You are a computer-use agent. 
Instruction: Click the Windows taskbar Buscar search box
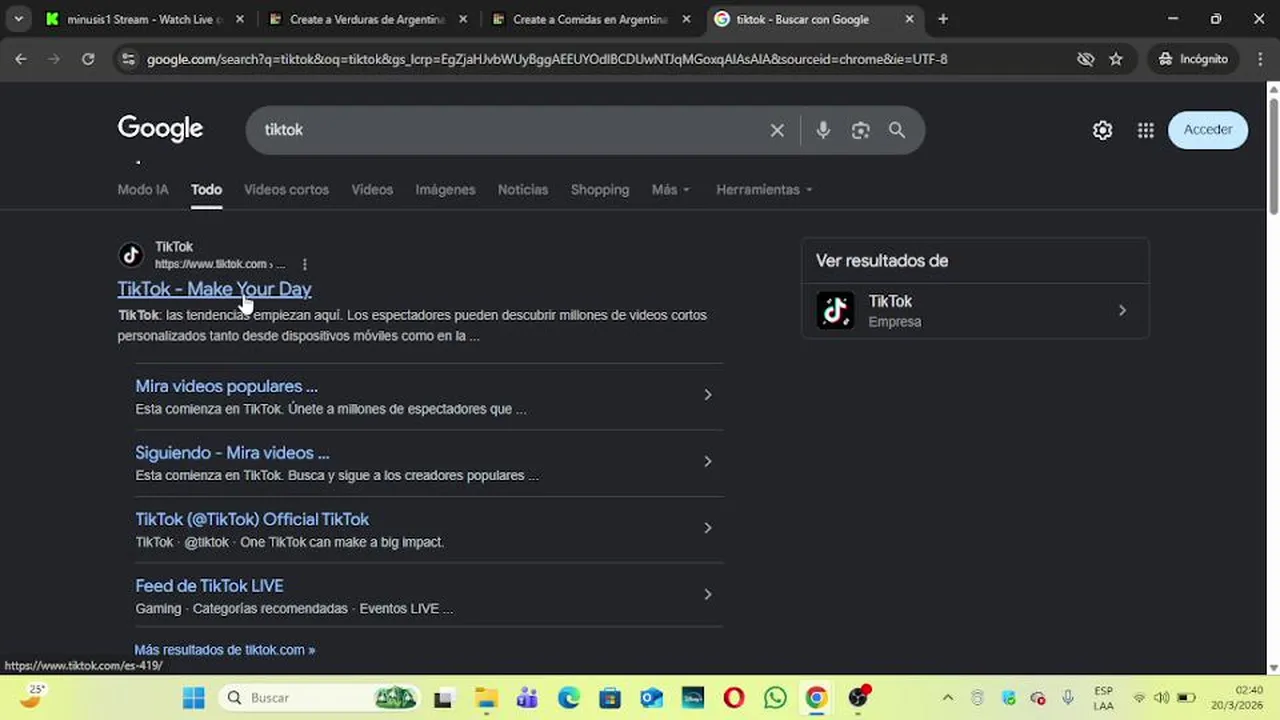tap(320, 697)
